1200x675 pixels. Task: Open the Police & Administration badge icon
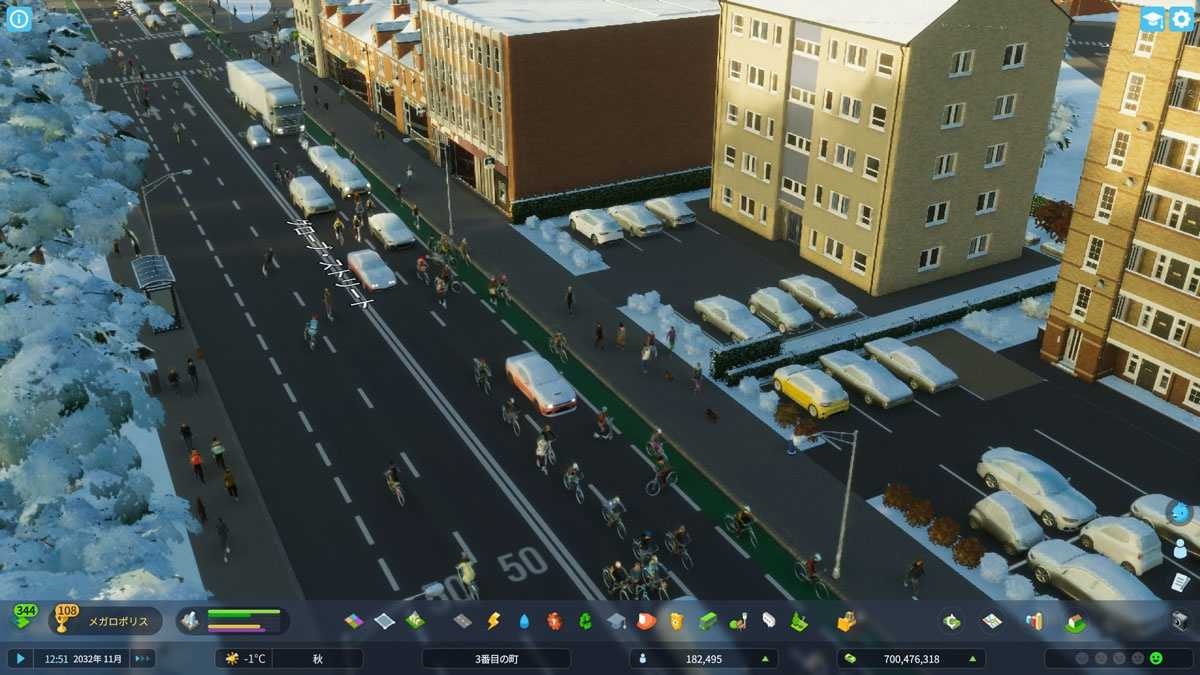pyautogui.click(x=676, y=621)
